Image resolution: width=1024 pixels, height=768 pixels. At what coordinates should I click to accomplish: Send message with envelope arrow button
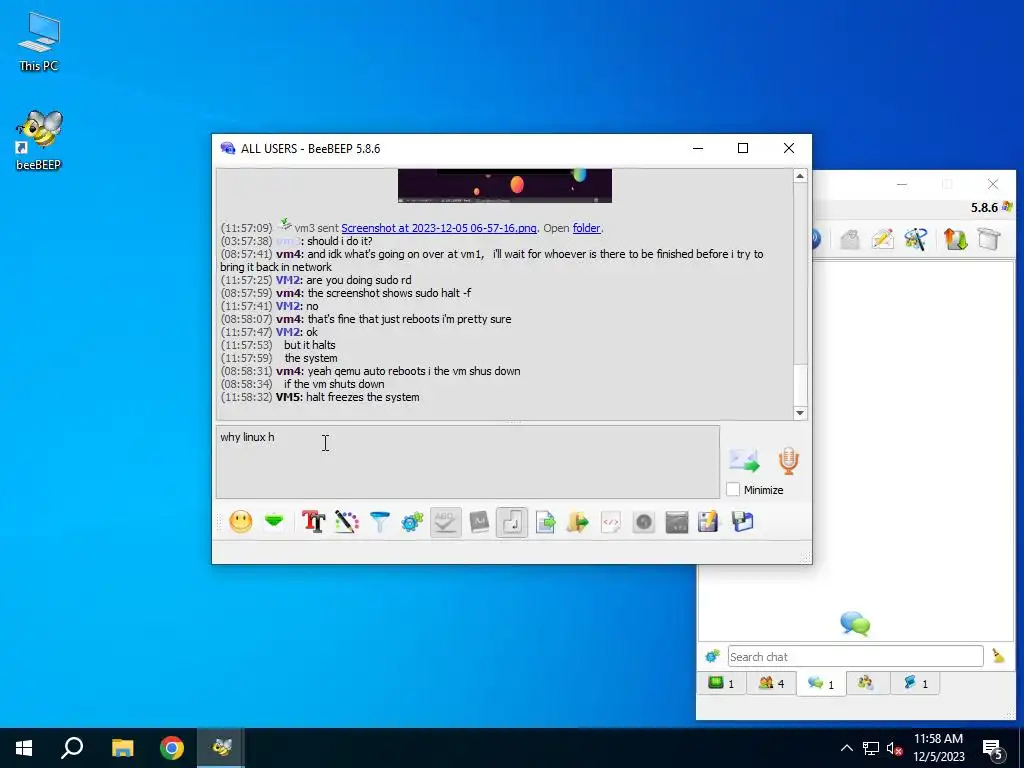click(x=744, y=460)
